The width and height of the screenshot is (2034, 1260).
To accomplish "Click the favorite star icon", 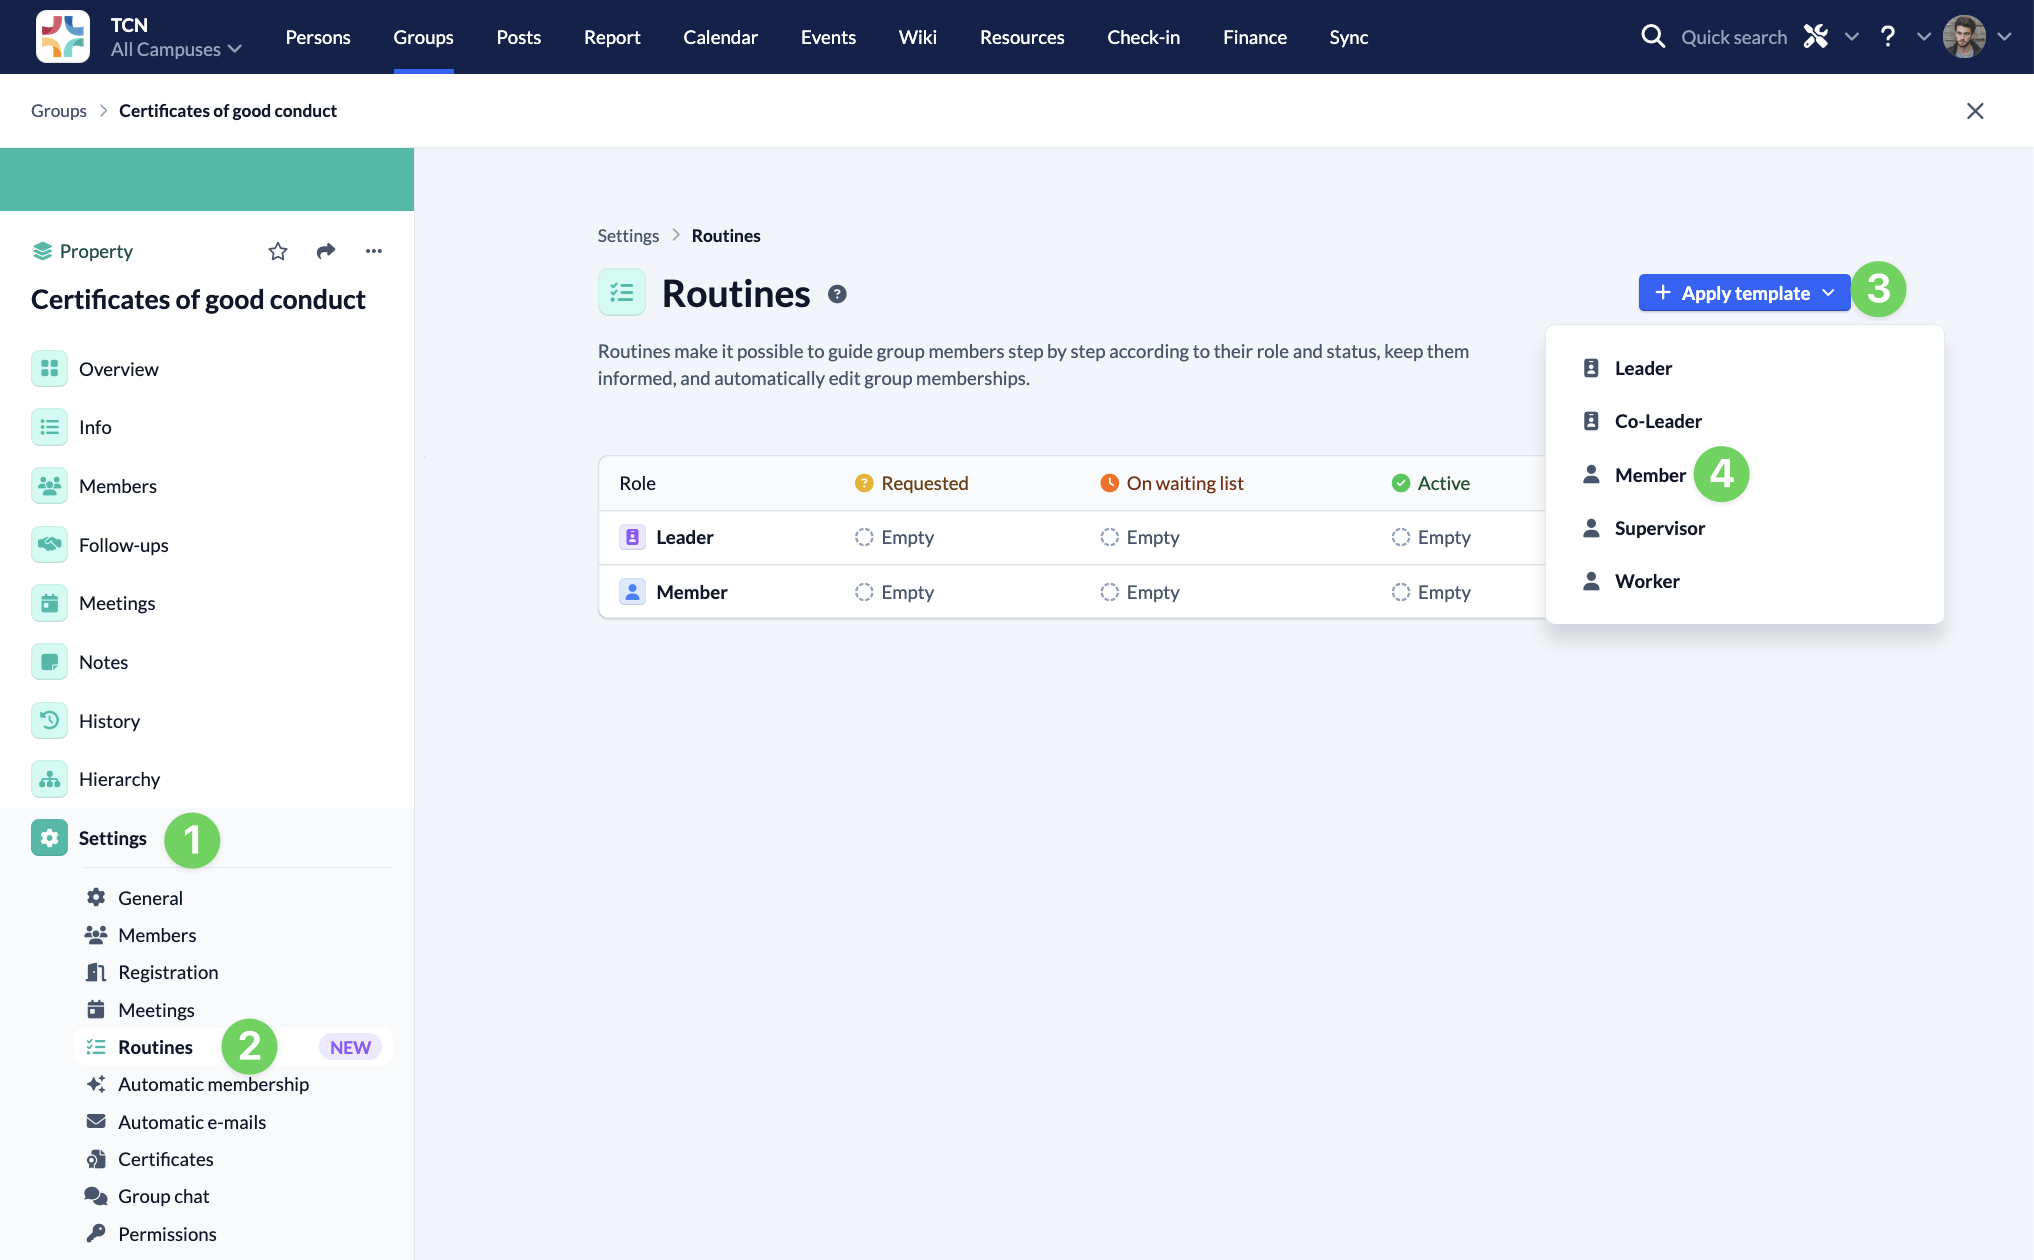I will coord(278,251).
